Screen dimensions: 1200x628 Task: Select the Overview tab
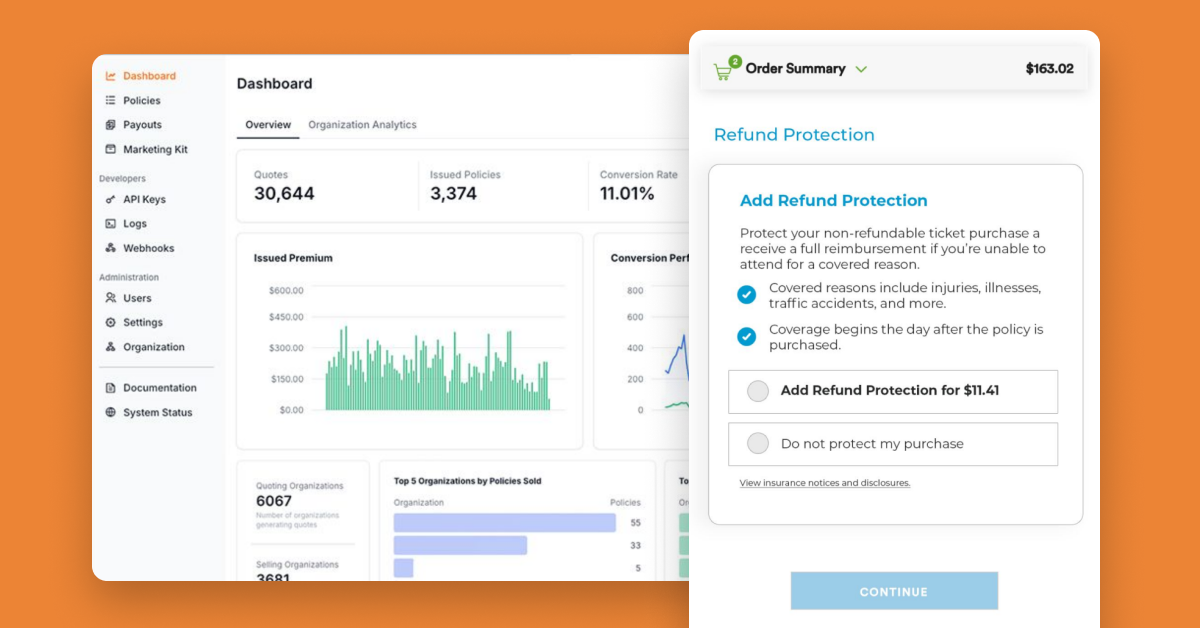point(268,125)
